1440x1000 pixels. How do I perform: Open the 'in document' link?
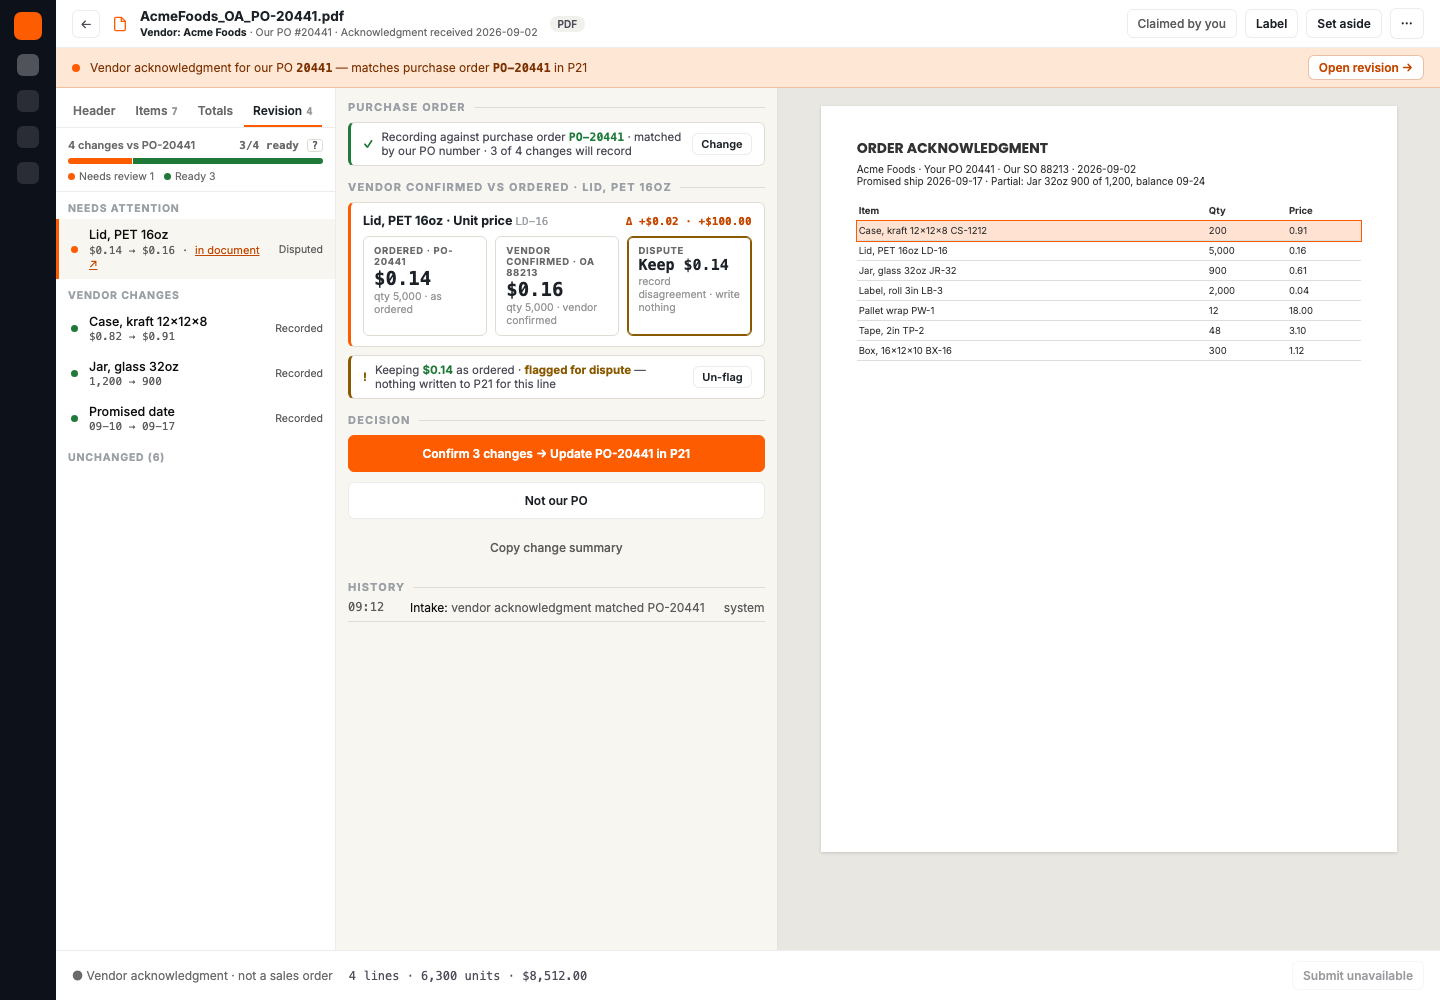(x=227, y=251)
